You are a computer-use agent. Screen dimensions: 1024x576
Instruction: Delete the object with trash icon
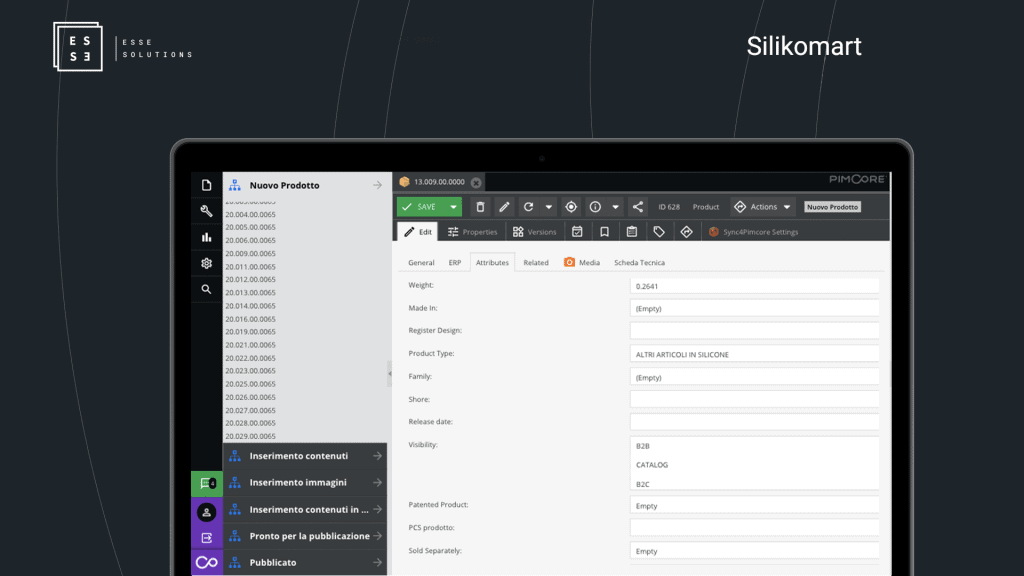(480, 207)
